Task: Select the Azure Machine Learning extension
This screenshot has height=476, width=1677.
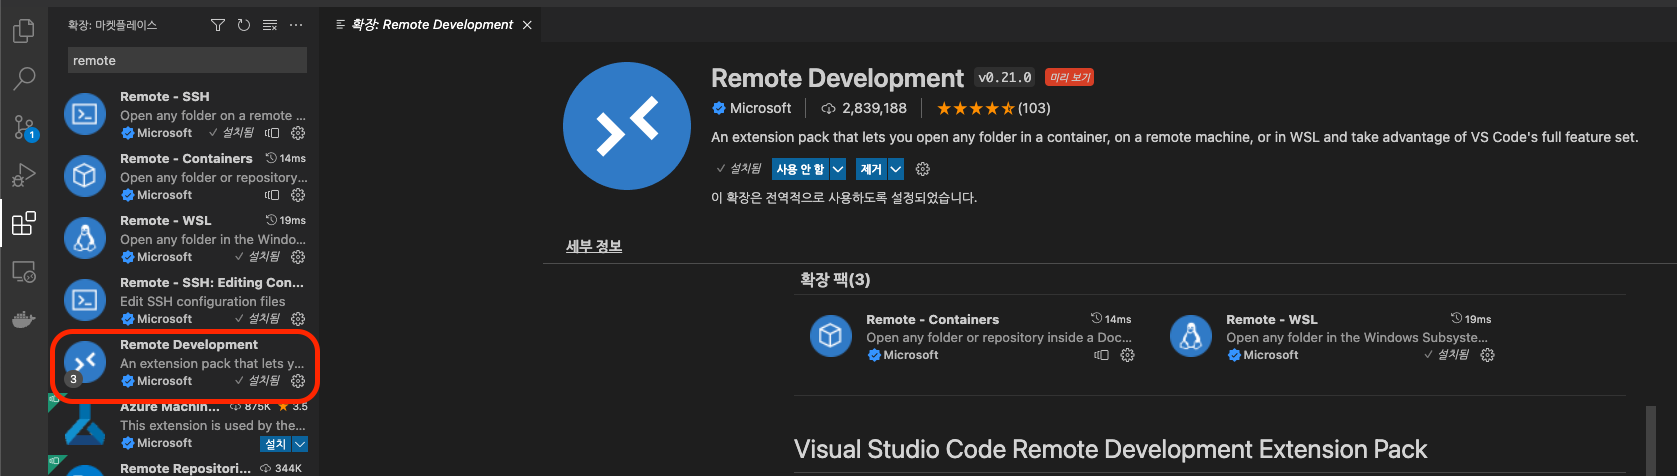Action: (x=182, y=425)
